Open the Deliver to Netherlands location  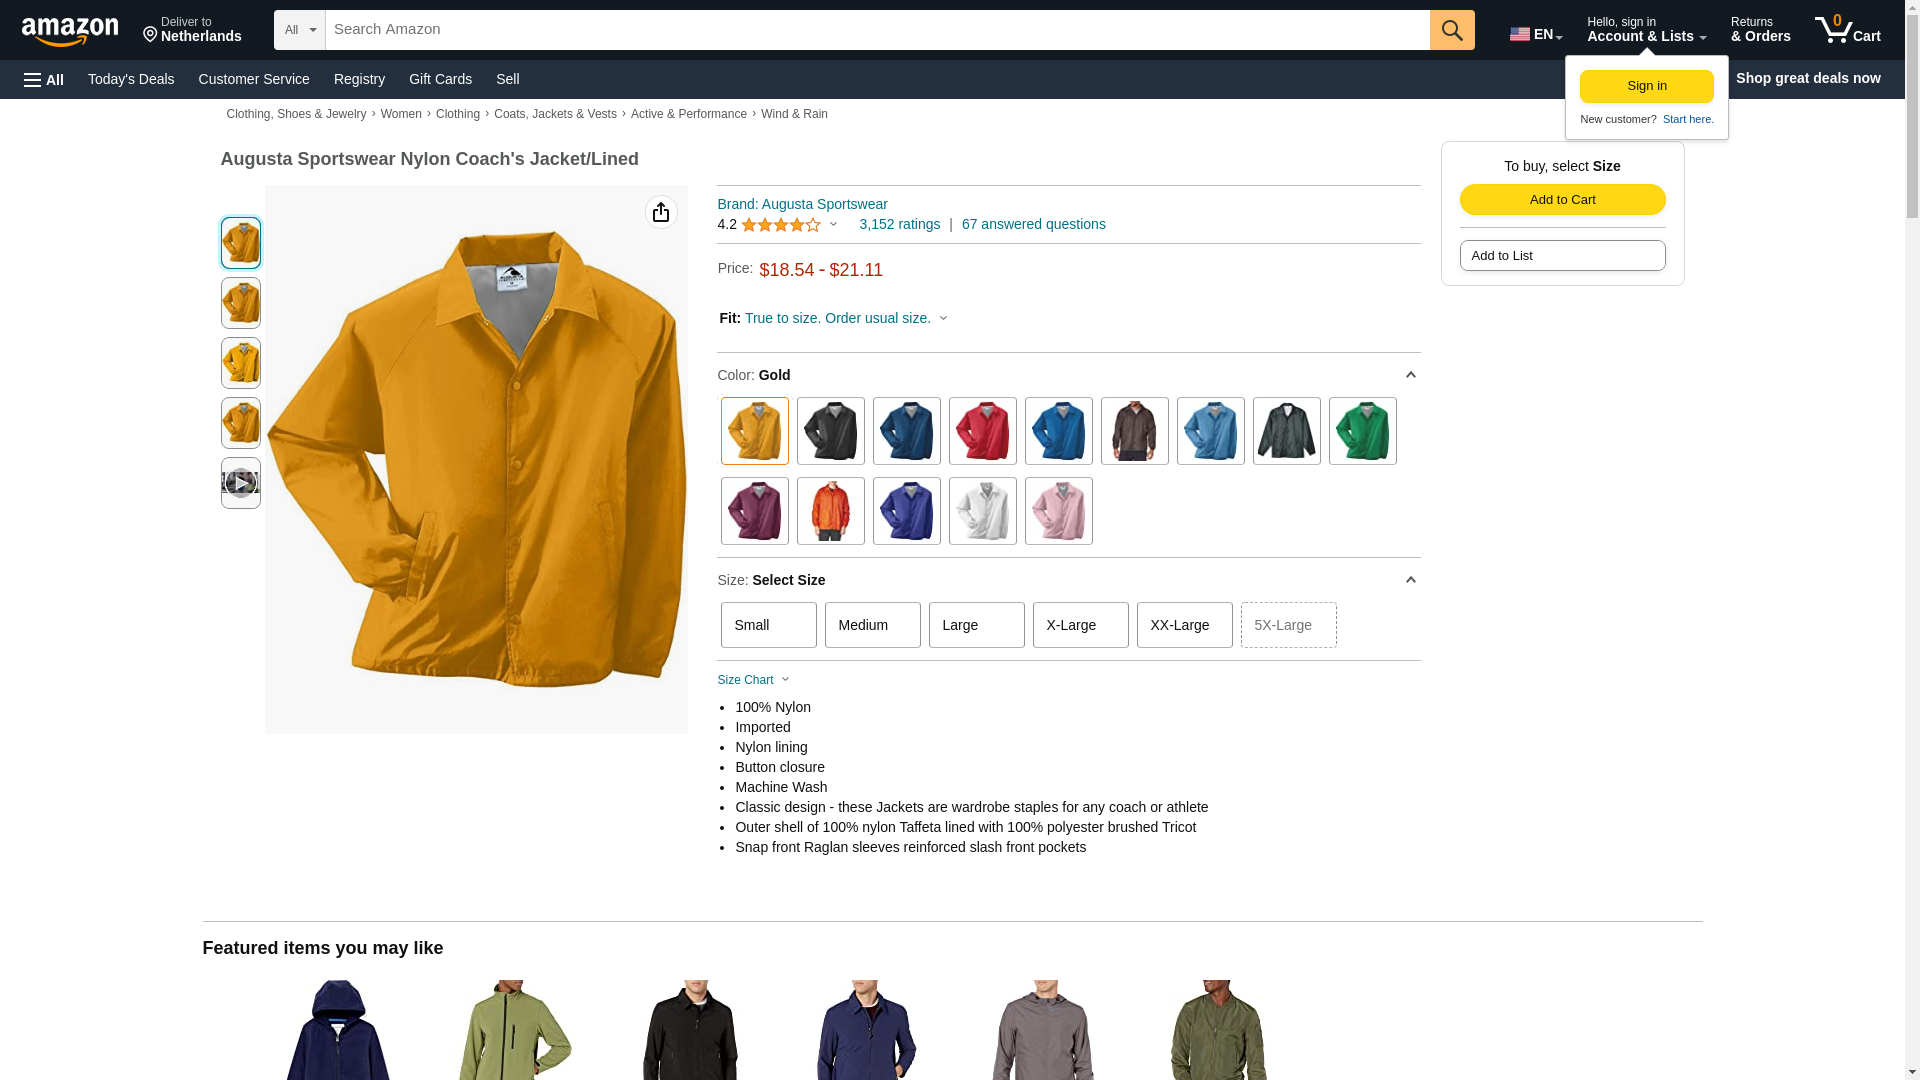192,30
